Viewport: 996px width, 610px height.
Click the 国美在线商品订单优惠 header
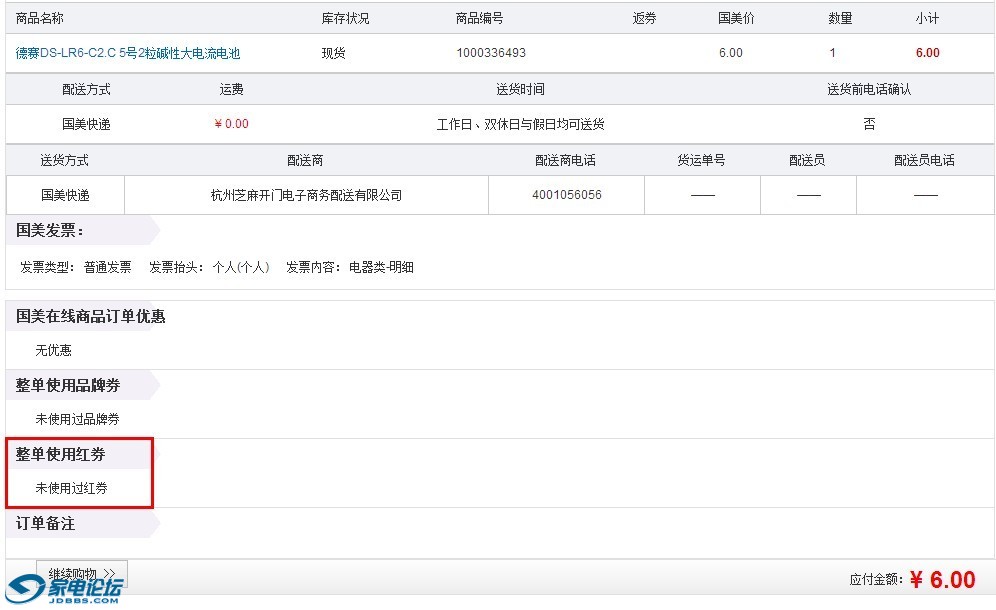pos(90,316)
